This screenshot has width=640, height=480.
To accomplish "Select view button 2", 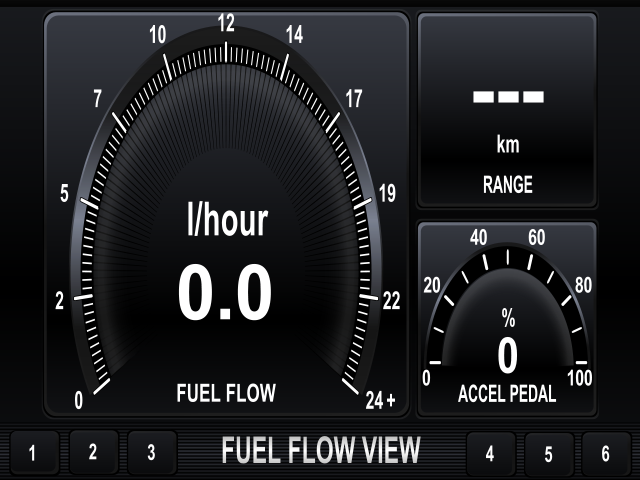I will point(93,452).
